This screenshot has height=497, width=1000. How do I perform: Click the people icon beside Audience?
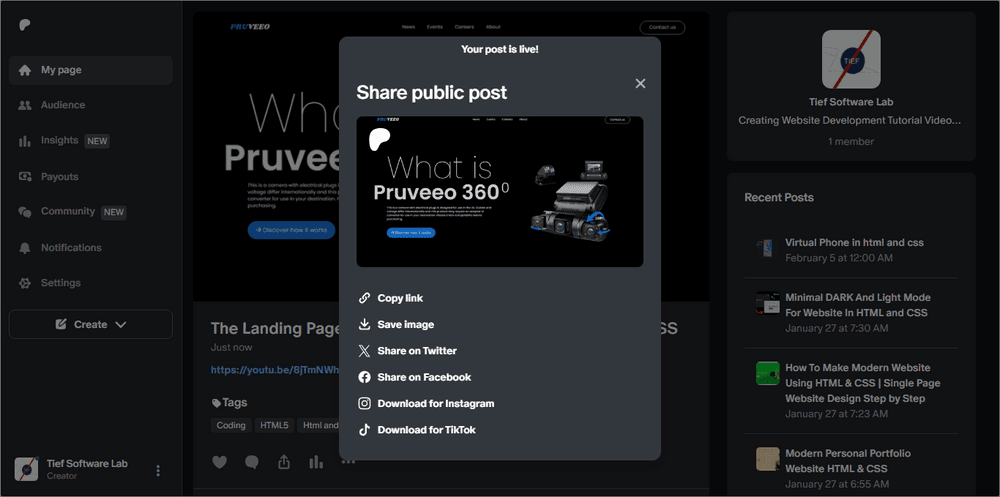(x=25, y=105)
